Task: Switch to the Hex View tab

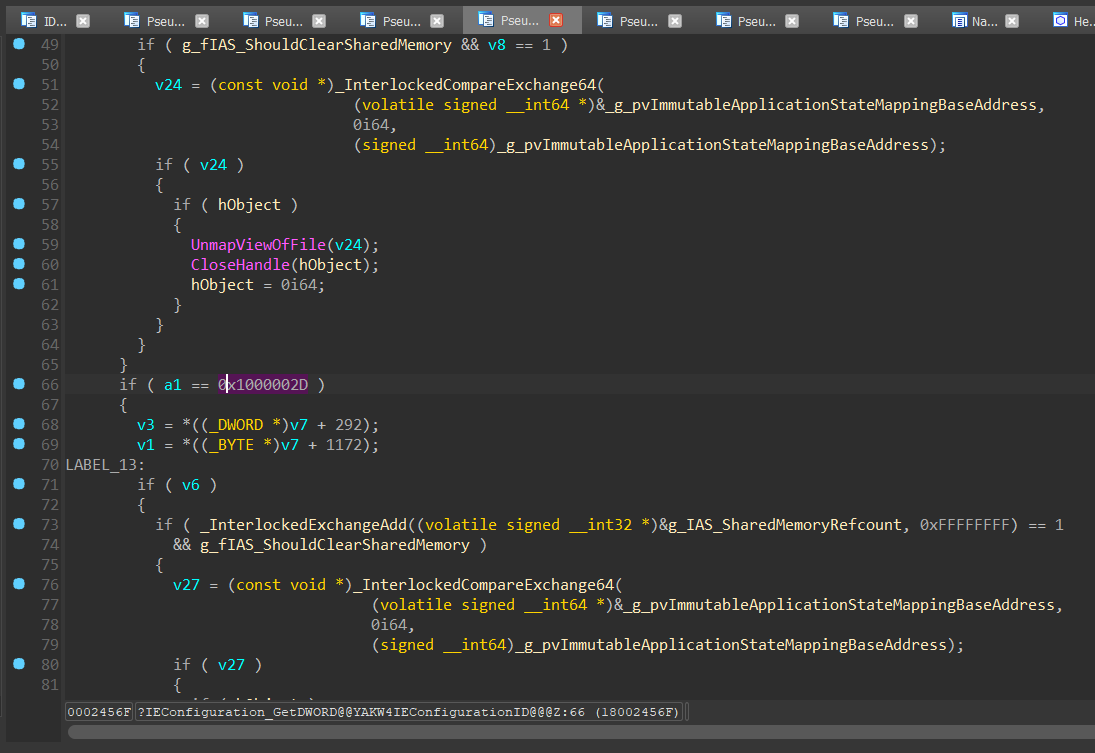Action: coord(1082,20)
